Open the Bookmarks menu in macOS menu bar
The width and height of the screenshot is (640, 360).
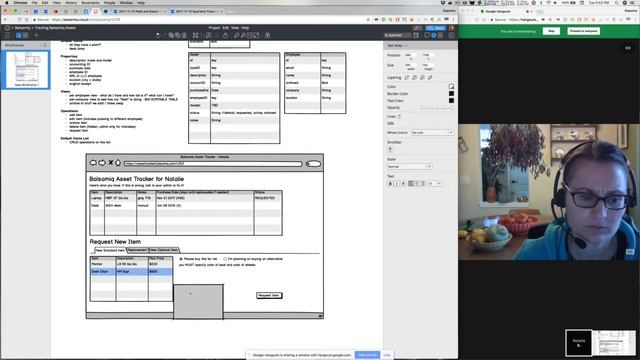coord(90,2)
